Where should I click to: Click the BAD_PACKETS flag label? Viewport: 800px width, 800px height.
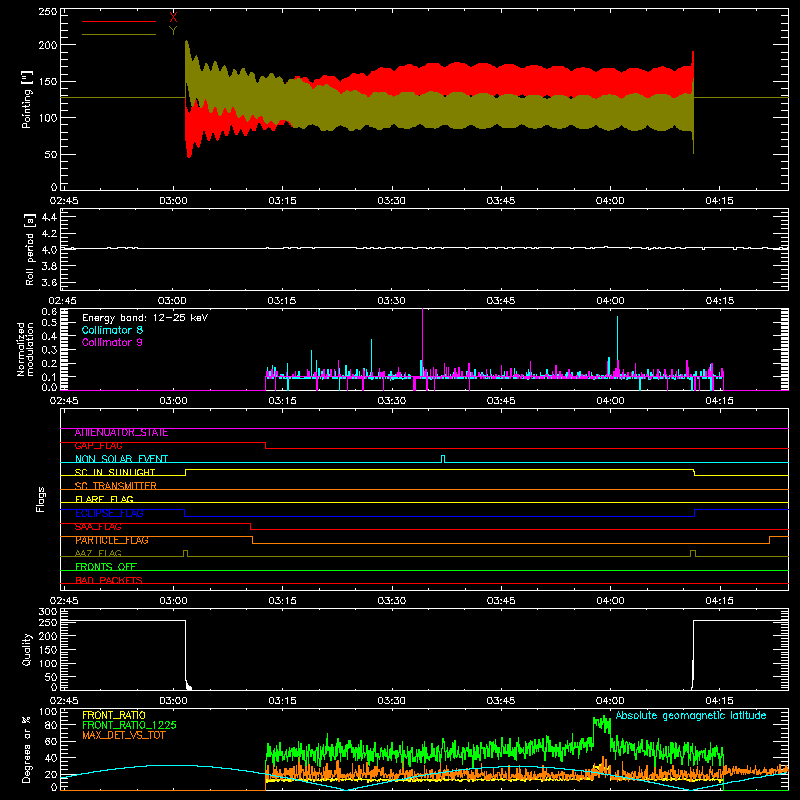click(109, 581)
